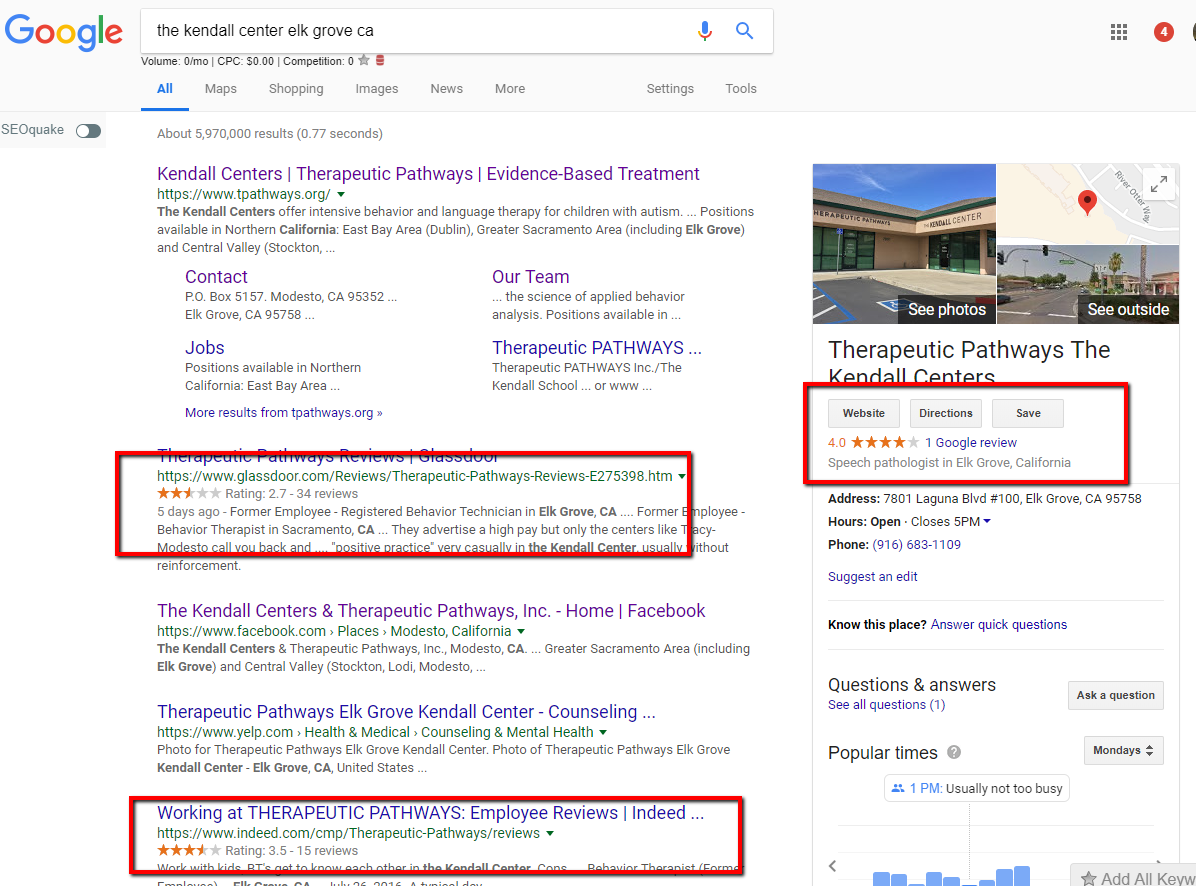Open the tpathways.org URL dropdown arrow

[x=341, y=194]
